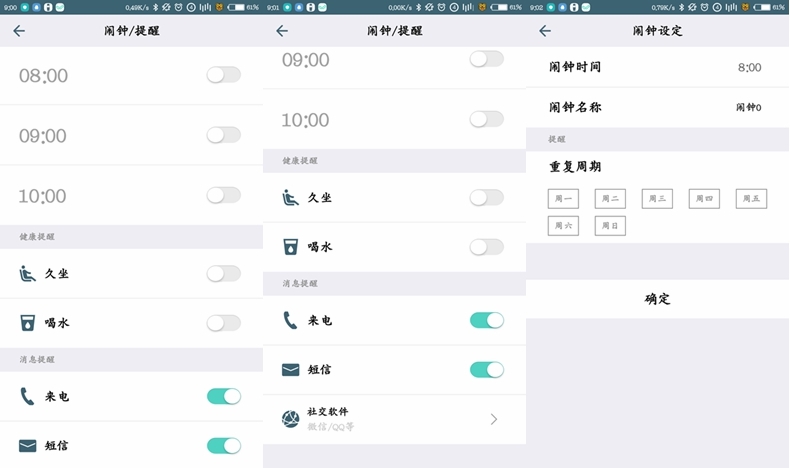Select 周五 repeat day
Viewport: 790px width, 468px height.
(x=751, y=198)
